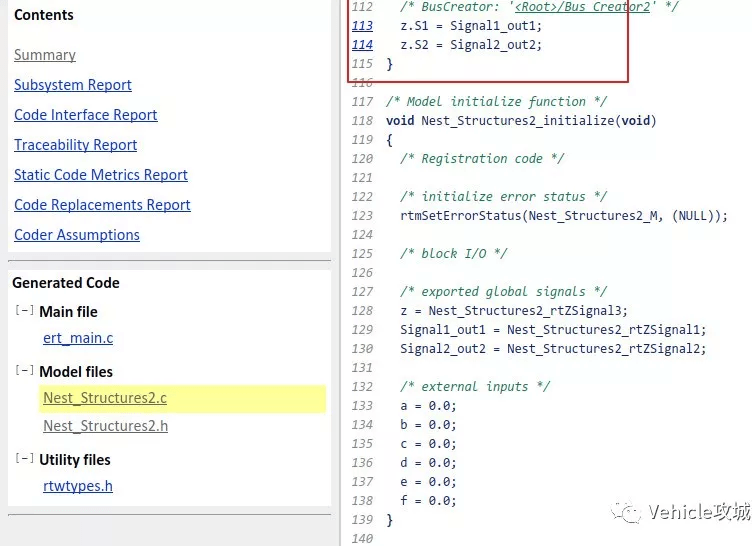
Task: Click line number 113 link
Action: click(362, 25)
